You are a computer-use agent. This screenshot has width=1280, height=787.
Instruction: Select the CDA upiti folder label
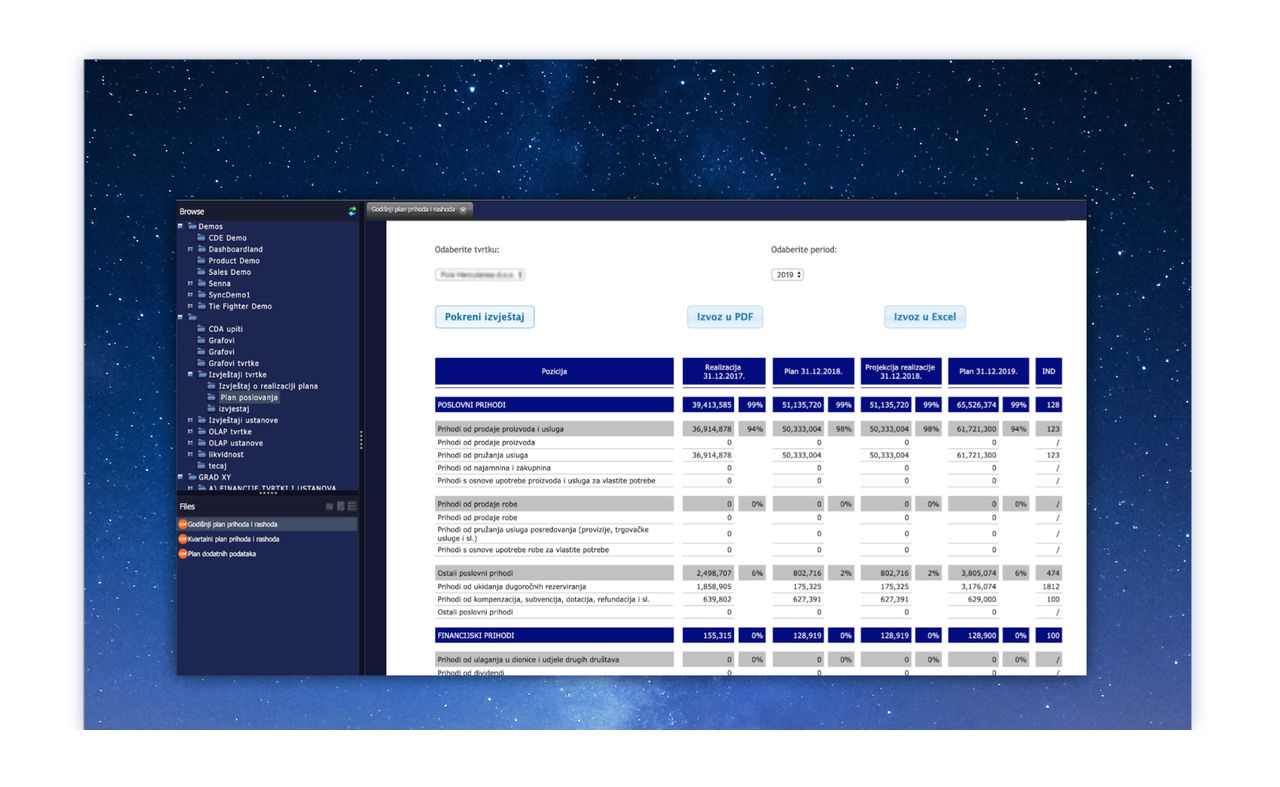(226, 329)
